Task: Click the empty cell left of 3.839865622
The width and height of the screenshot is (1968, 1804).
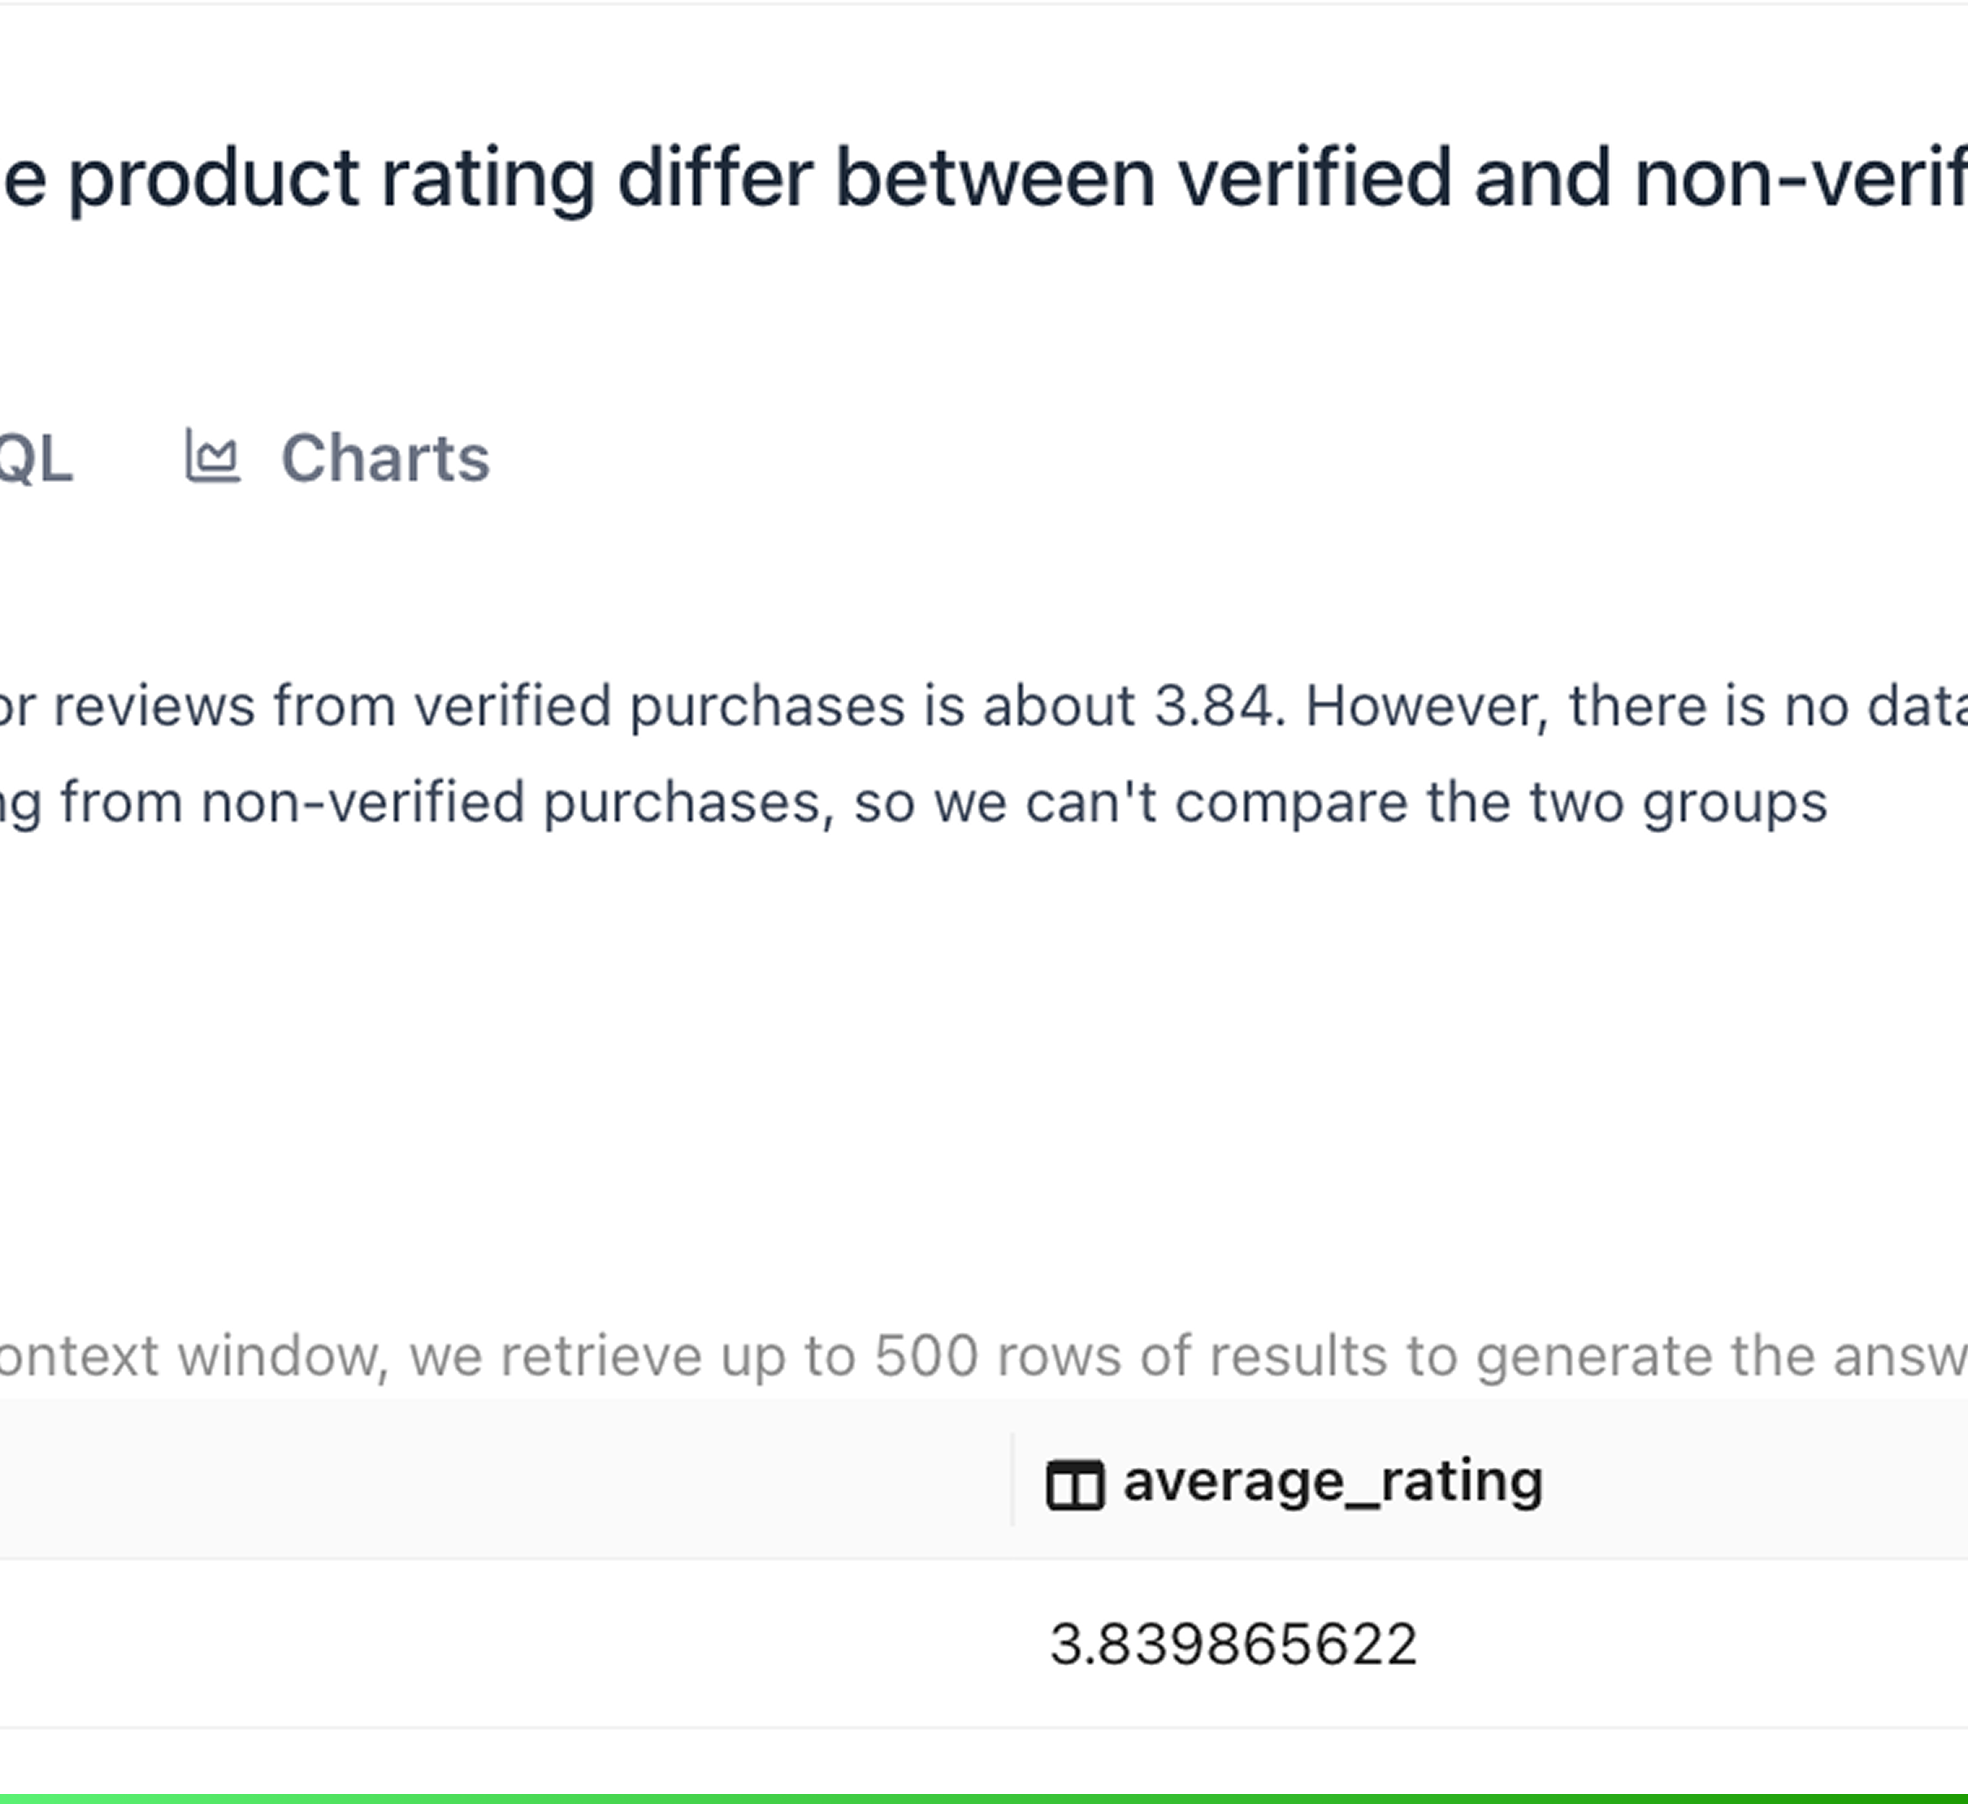Action: click(x=500, y=1645)
